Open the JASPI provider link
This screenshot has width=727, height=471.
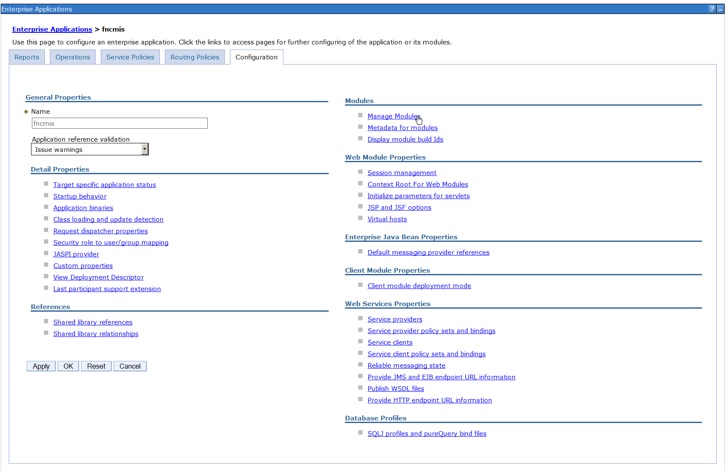click(x=76, y=254)
